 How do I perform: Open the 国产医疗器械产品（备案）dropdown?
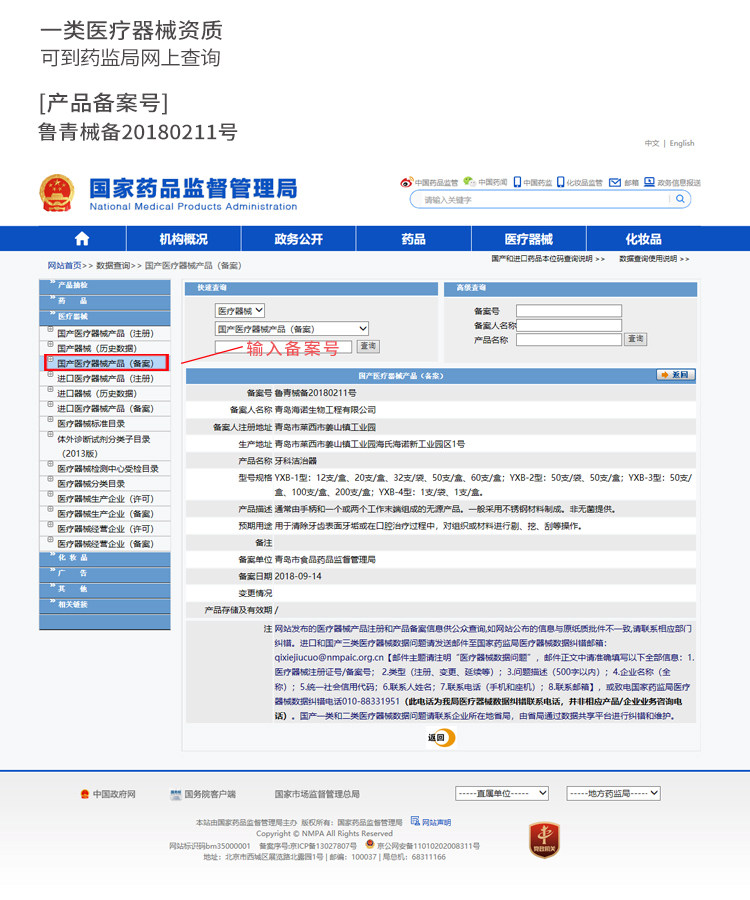(292, 329)
